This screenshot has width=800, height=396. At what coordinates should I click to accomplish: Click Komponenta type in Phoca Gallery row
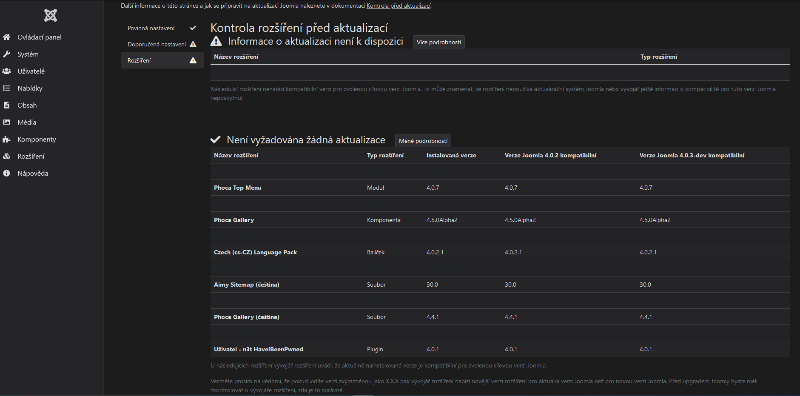[384, 220]
